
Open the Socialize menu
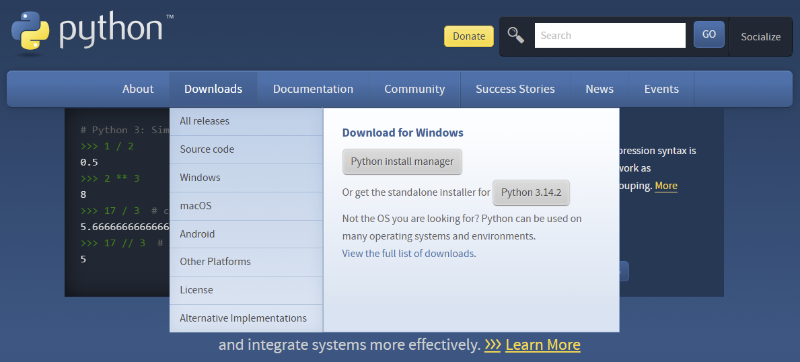coord(761,37)
